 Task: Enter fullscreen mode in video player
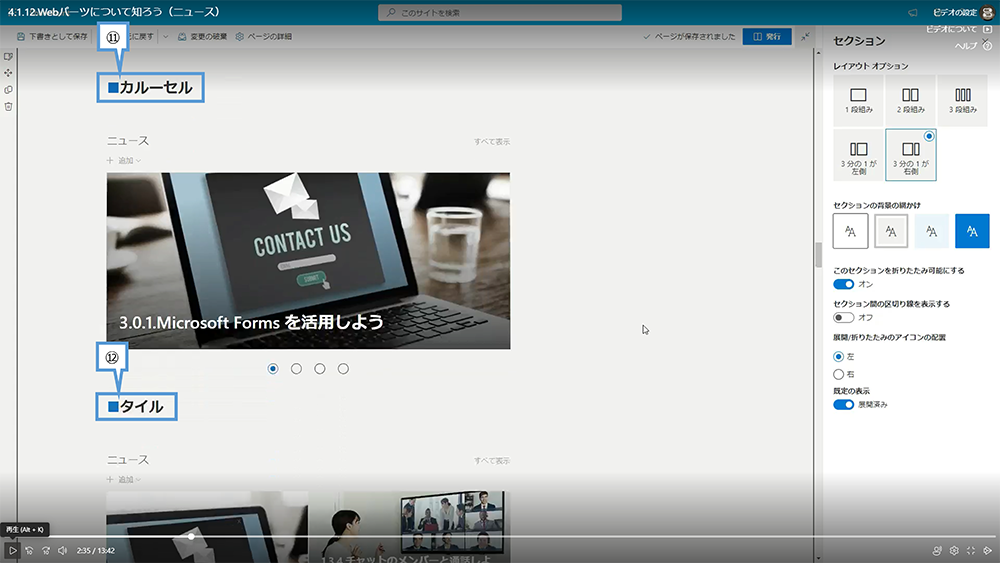(971, 550)
